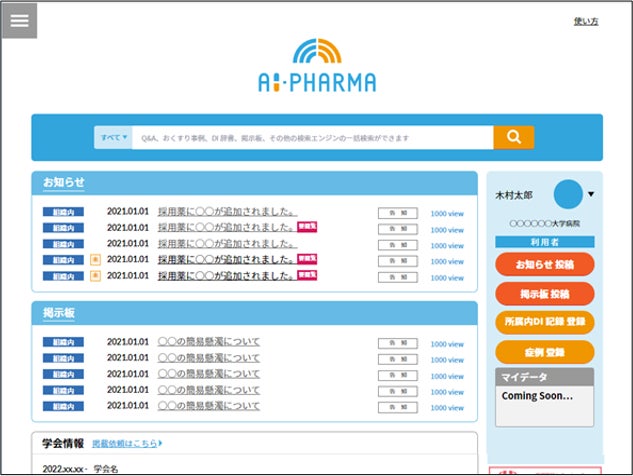Click the orange magnifier search button

(x=514, y=137)
